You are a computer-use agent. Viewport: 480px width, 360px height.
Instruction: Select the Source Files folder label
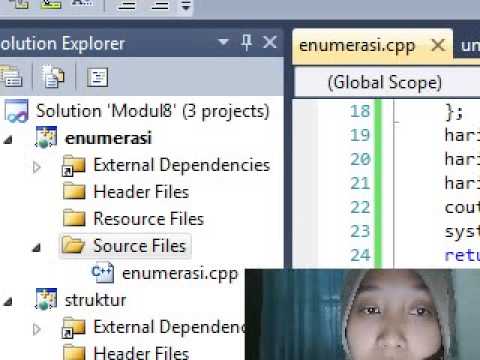139,246
